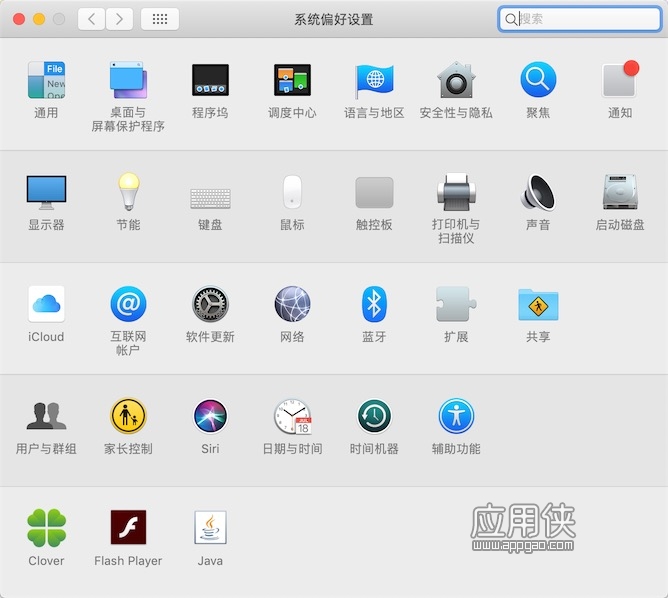668x598 pixels.
Task: Open Java preference pane
Action: click(x=210, y=527)
